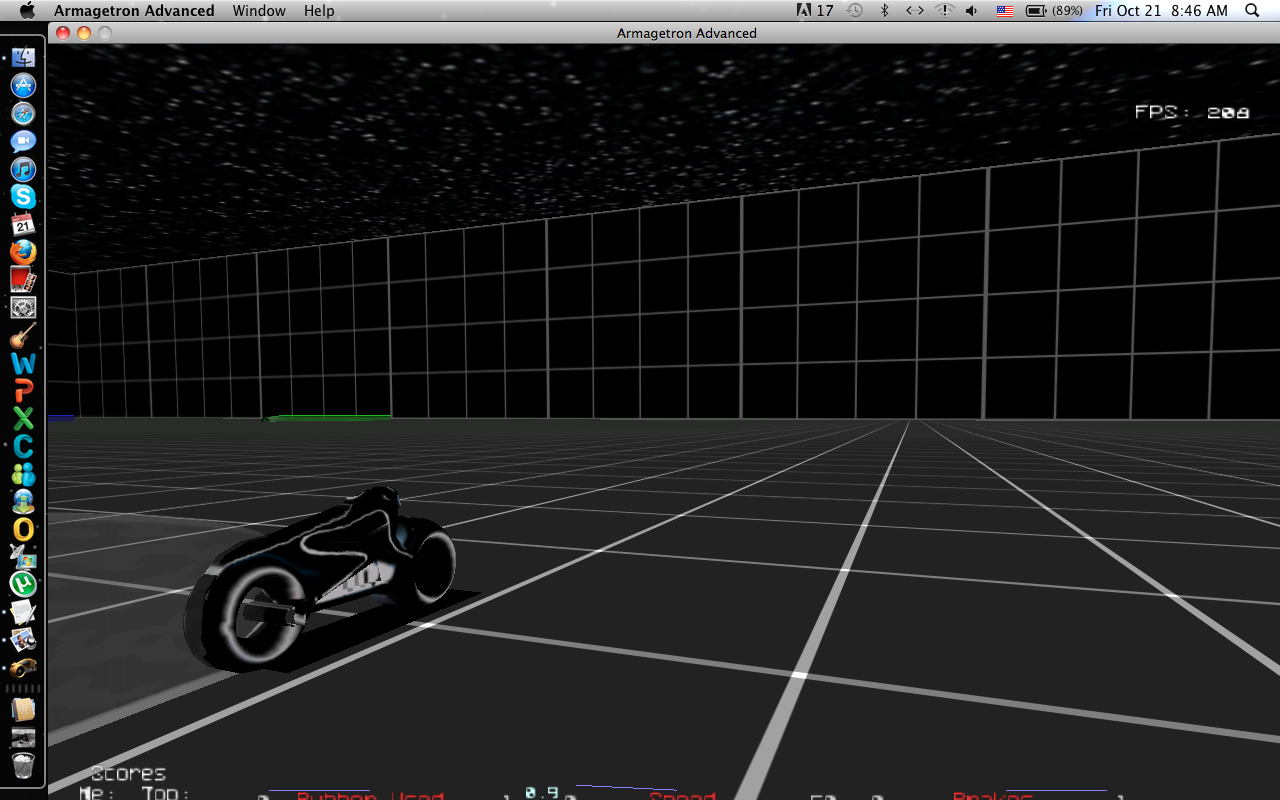The width and height of the screenshot is (1280, 800).
Task: Open GarageBand guitar icon in dock
Action: [23, 335]
